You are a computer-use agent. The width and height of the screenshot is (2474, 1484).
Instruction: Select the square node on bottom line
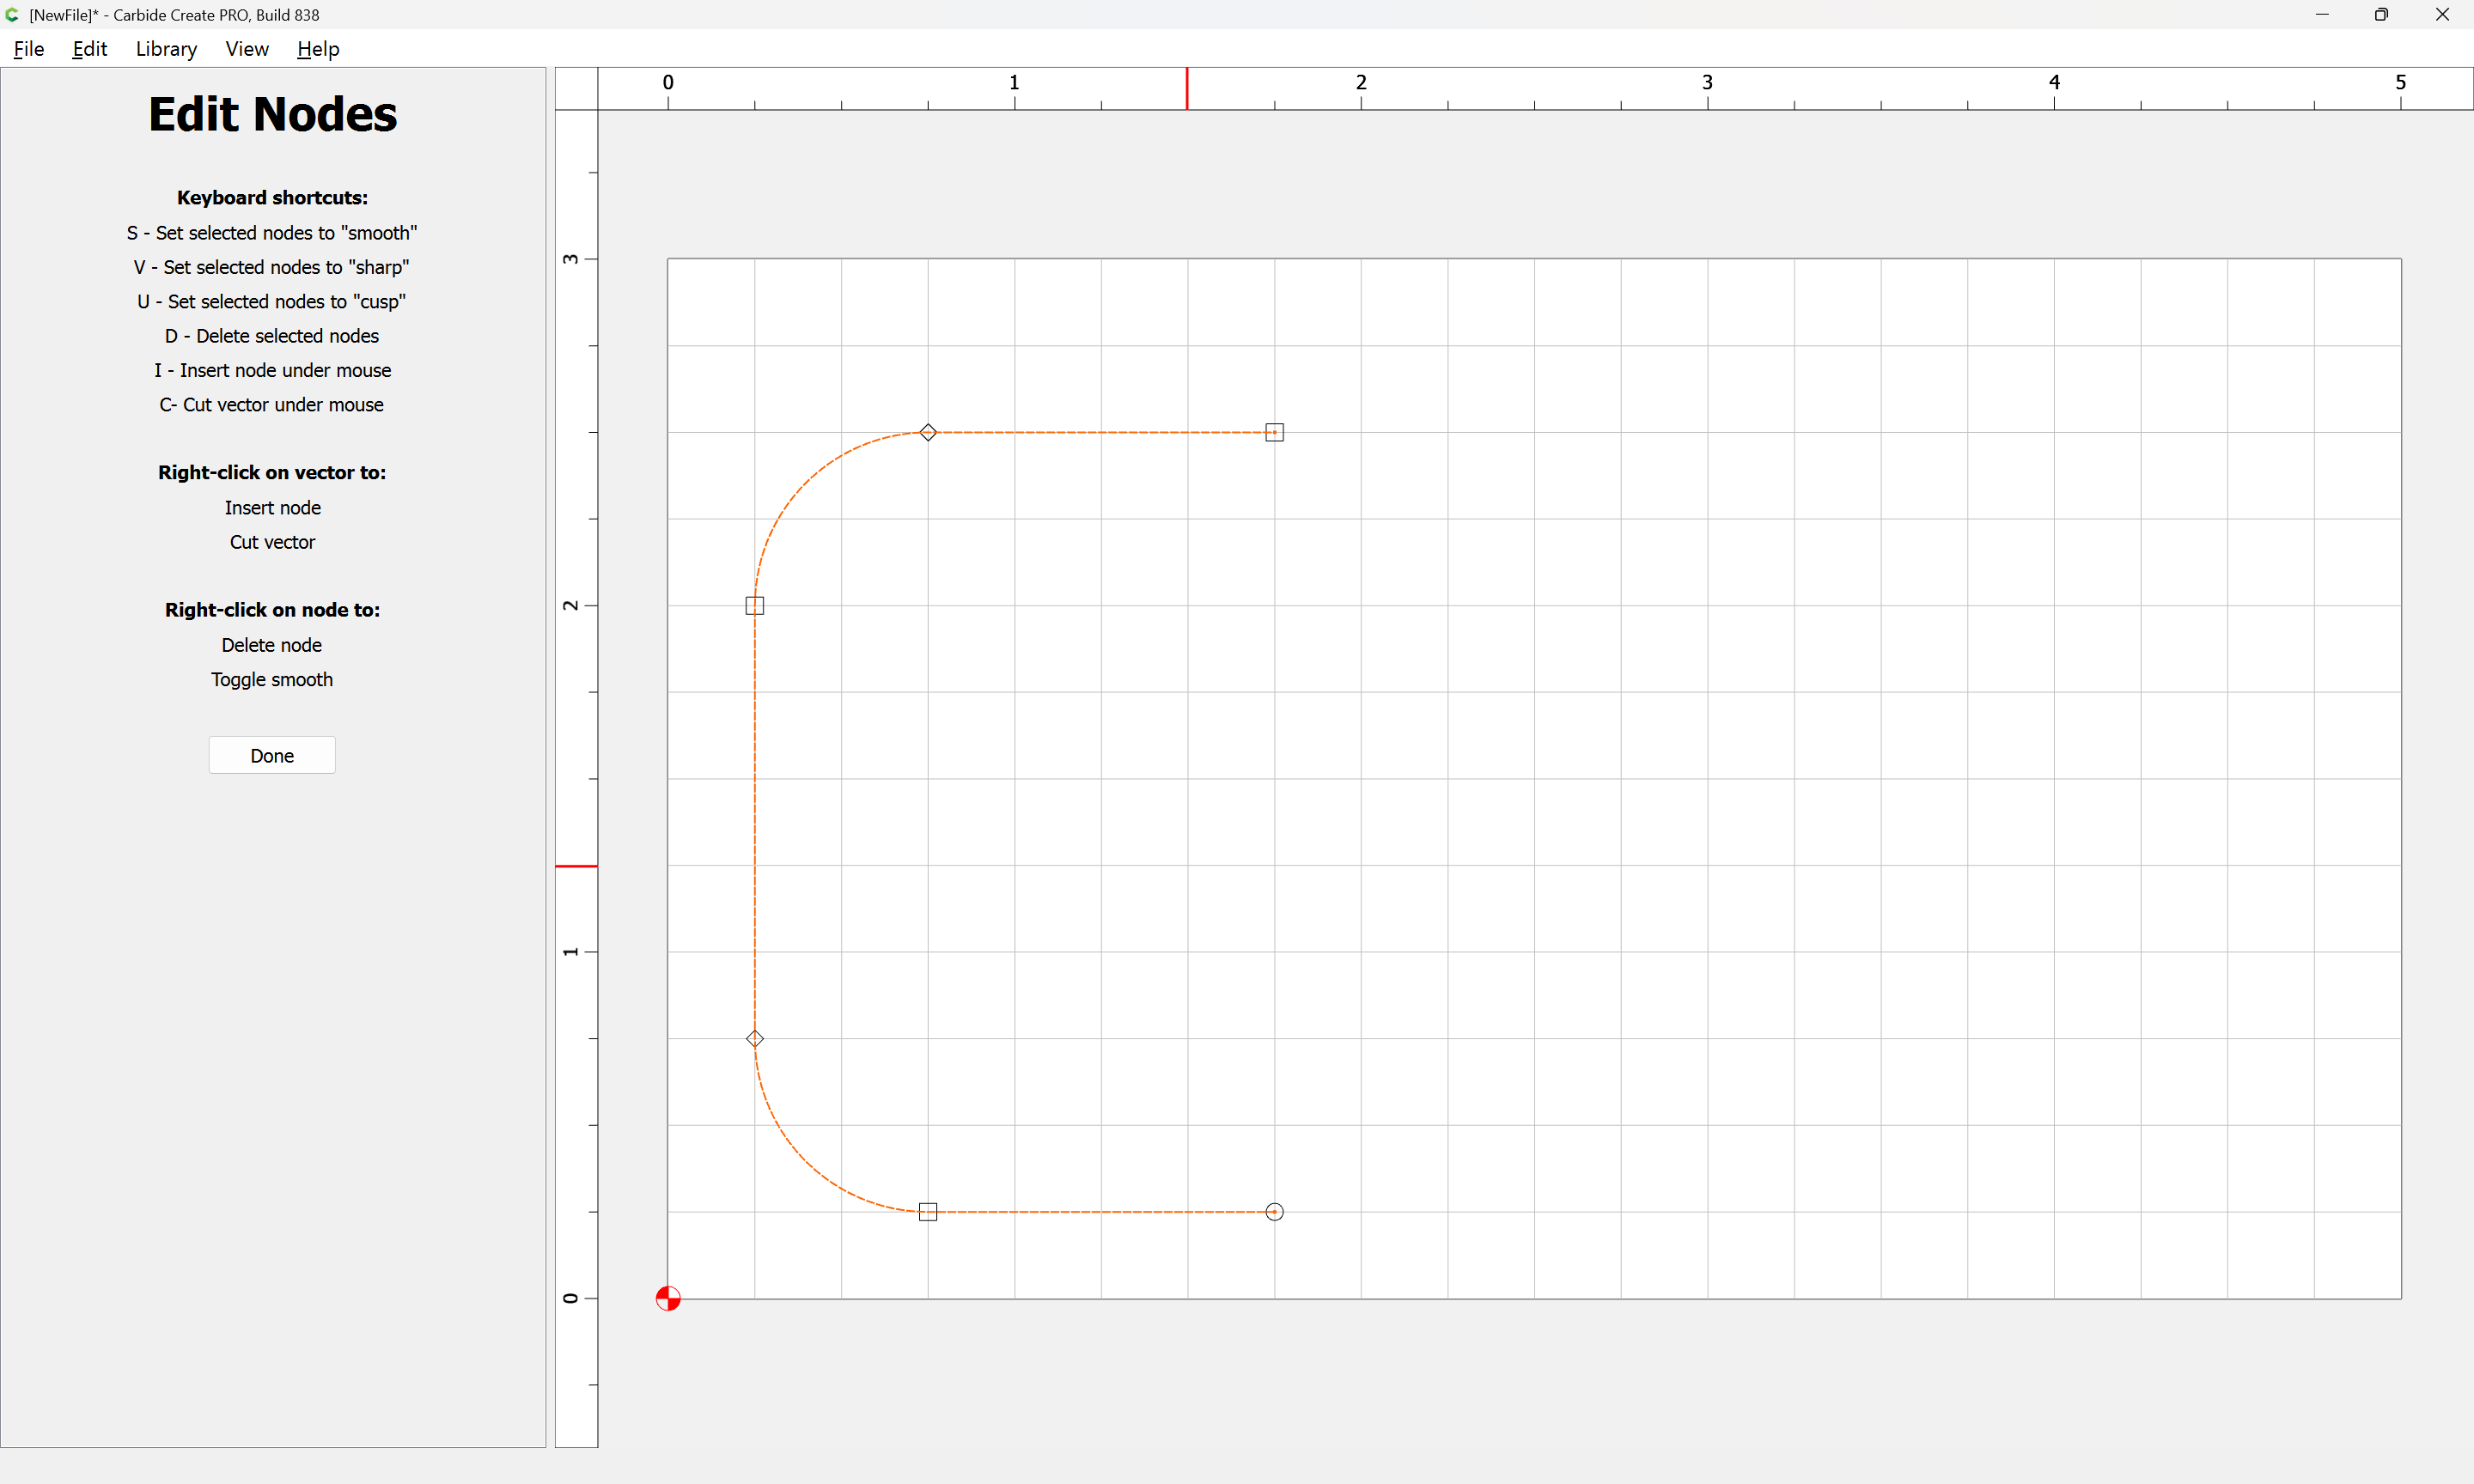click(x=928, y=1212)
